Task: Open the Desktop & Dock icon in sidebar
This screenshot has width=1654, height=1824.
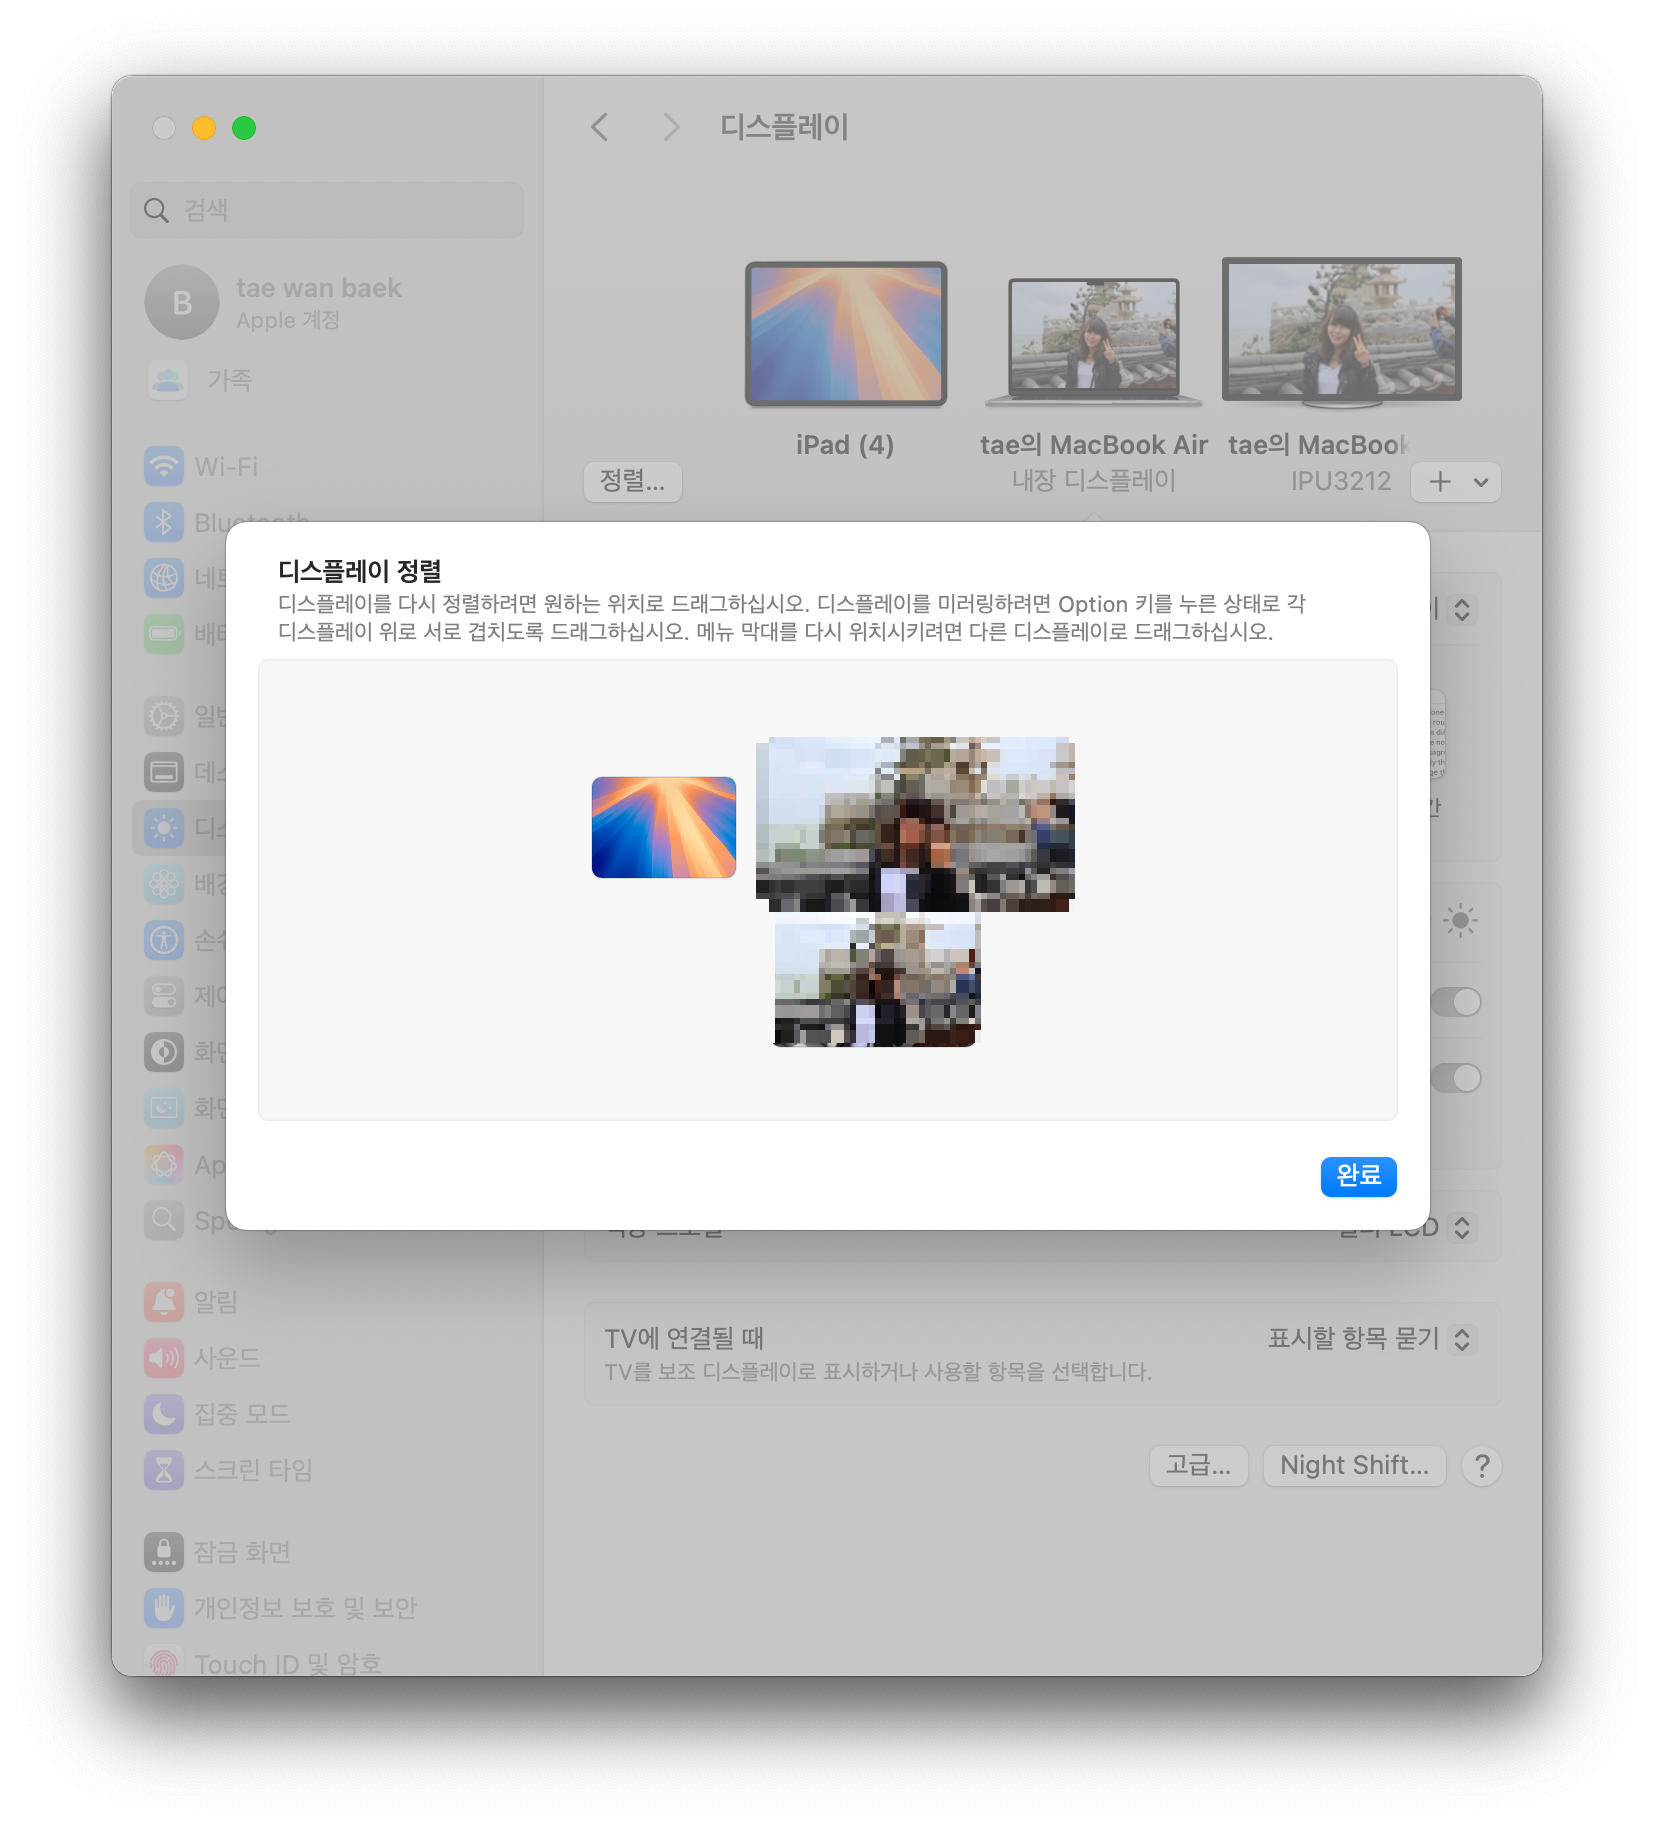Action: point(164,771)
